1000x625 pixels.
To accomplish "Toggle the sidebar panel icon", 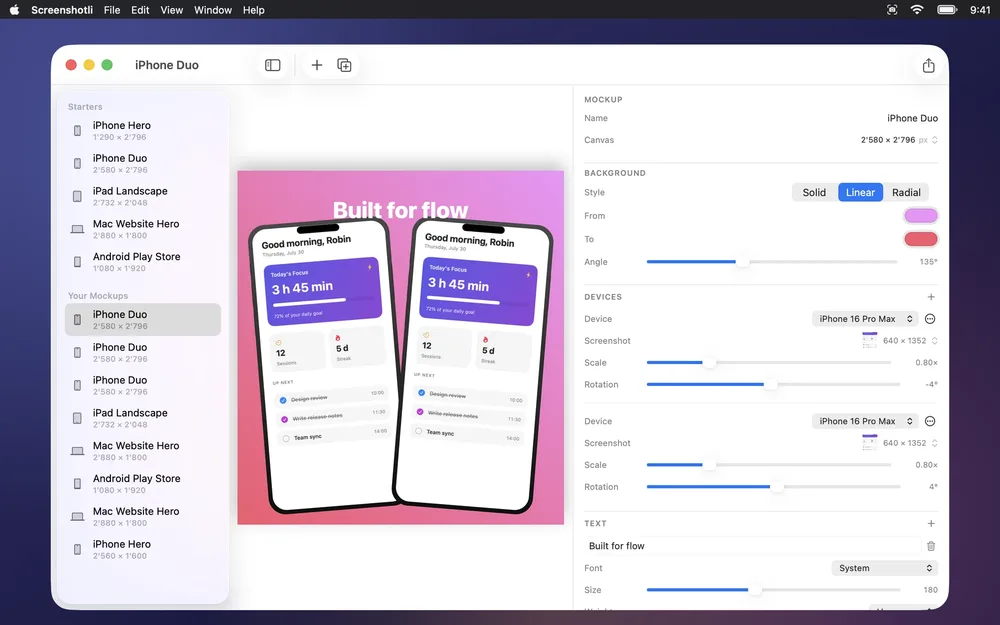I will (272, 65).
